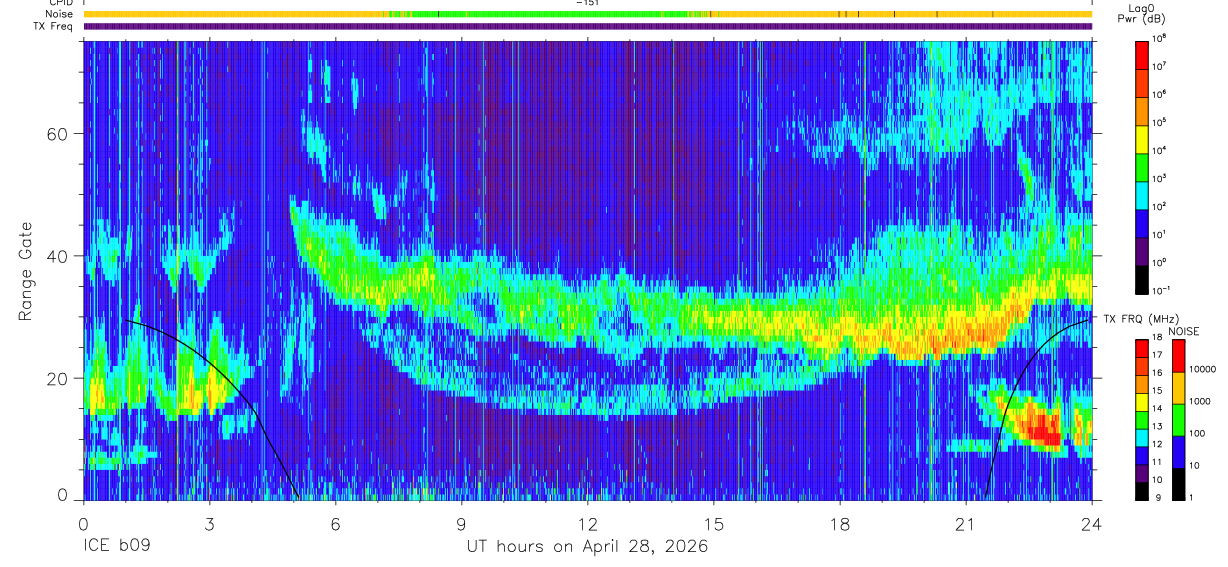This screenshot has height=567, width=1228.
Task: Click the red segment of the power colorbar
Action: [1142, 57]
